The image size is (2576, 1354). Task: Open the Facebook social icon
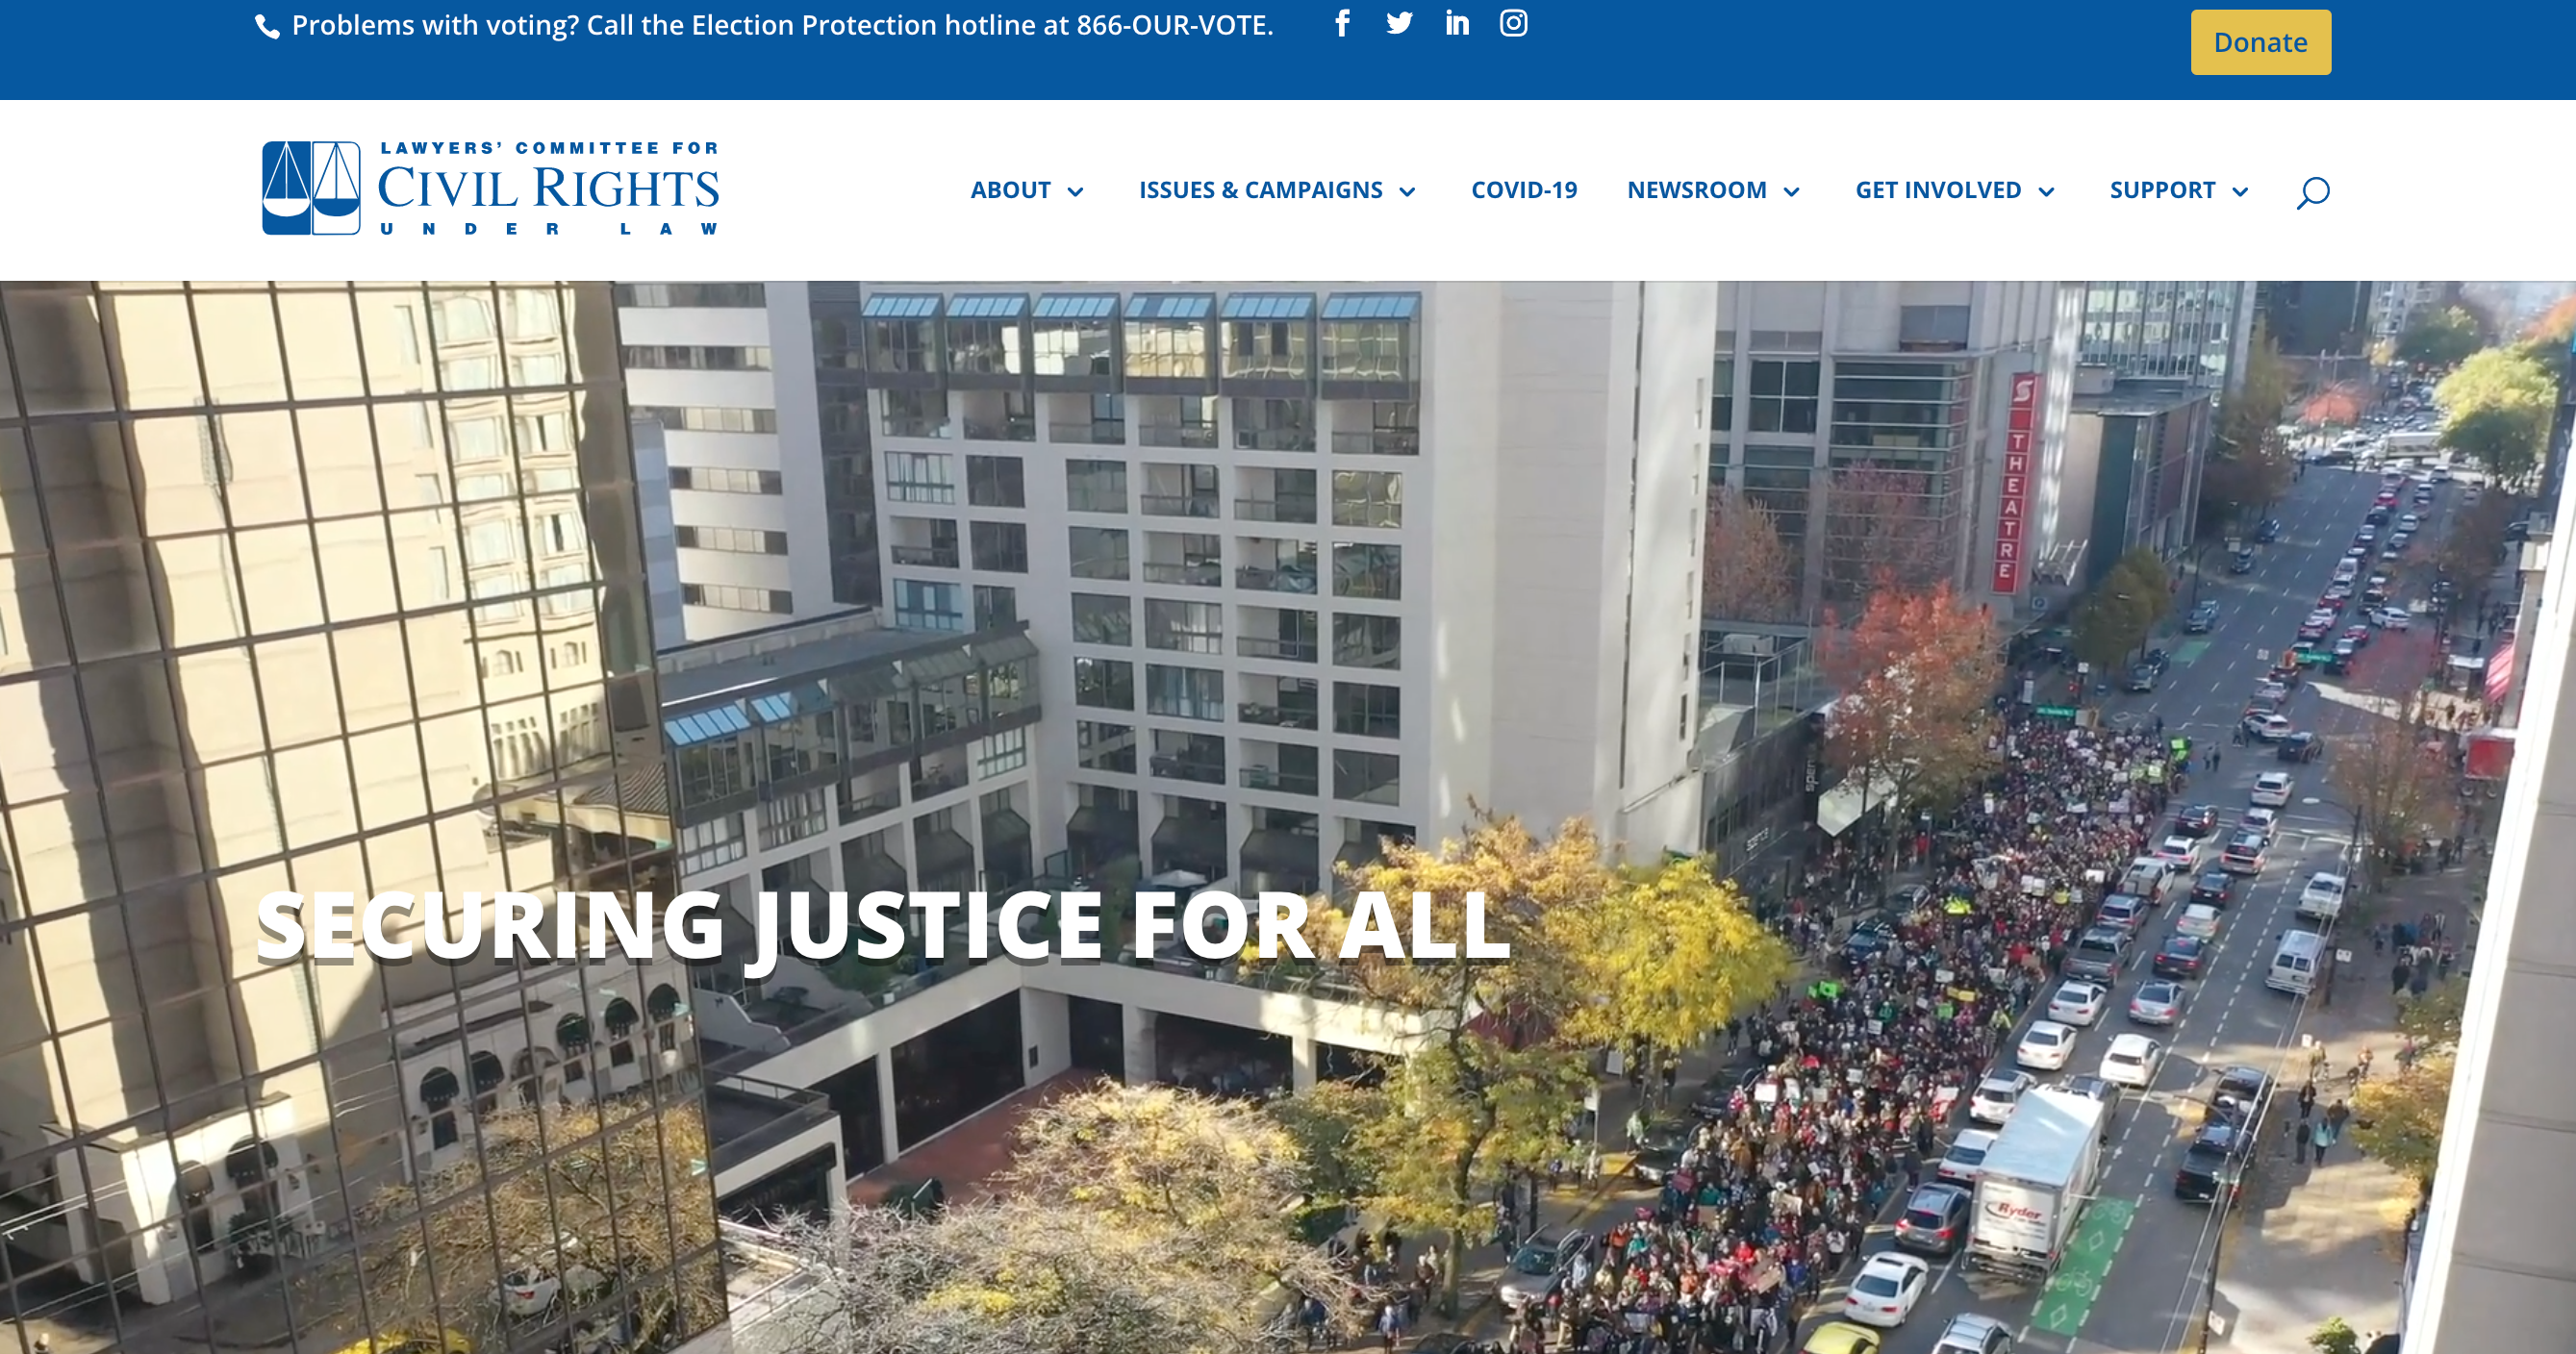coord(1342,23)
